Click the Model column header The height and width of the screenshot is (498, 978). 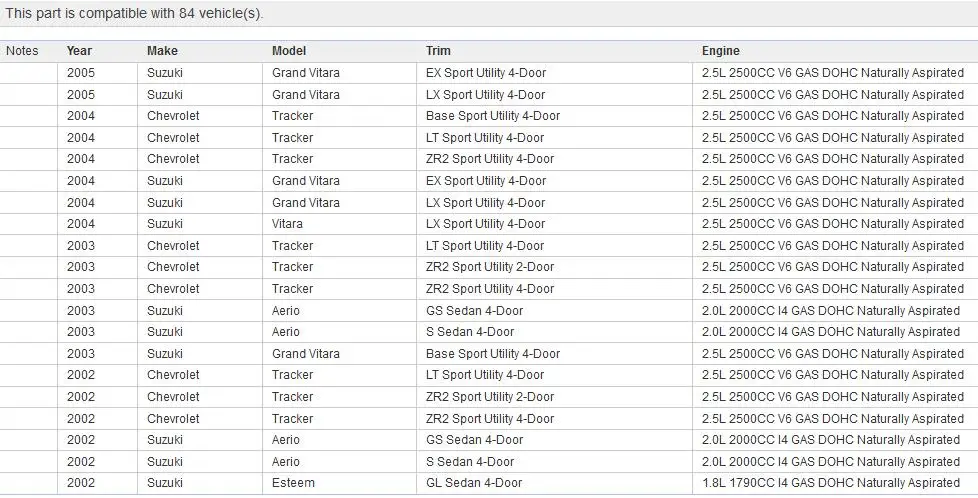289,51
